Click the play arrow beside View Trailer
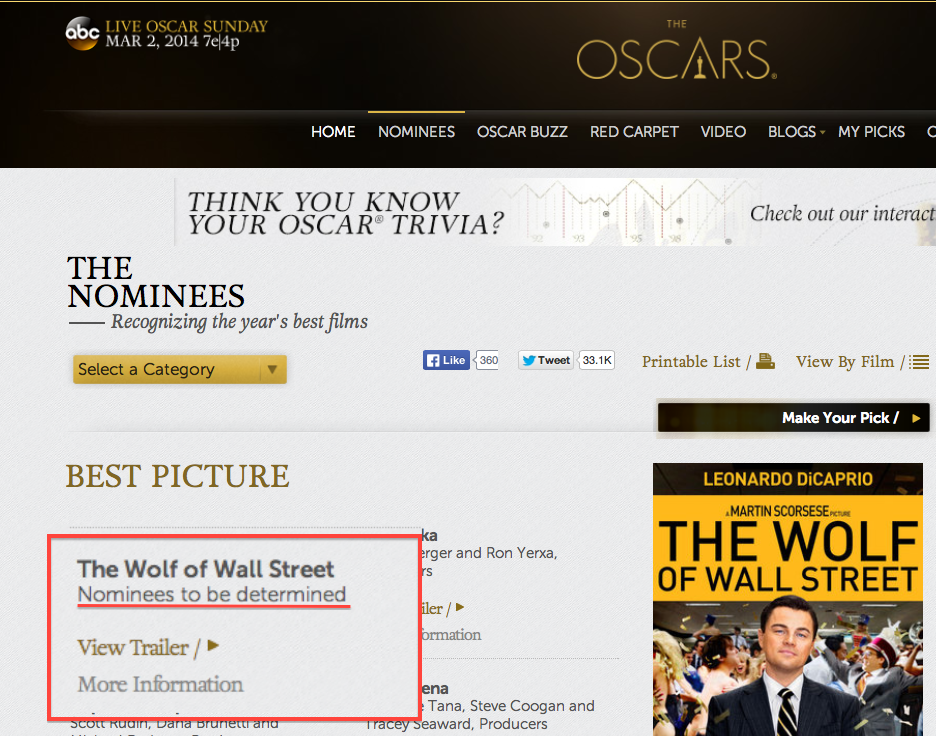936x736 pixels. pyautogui.click(x=213, y=645)
